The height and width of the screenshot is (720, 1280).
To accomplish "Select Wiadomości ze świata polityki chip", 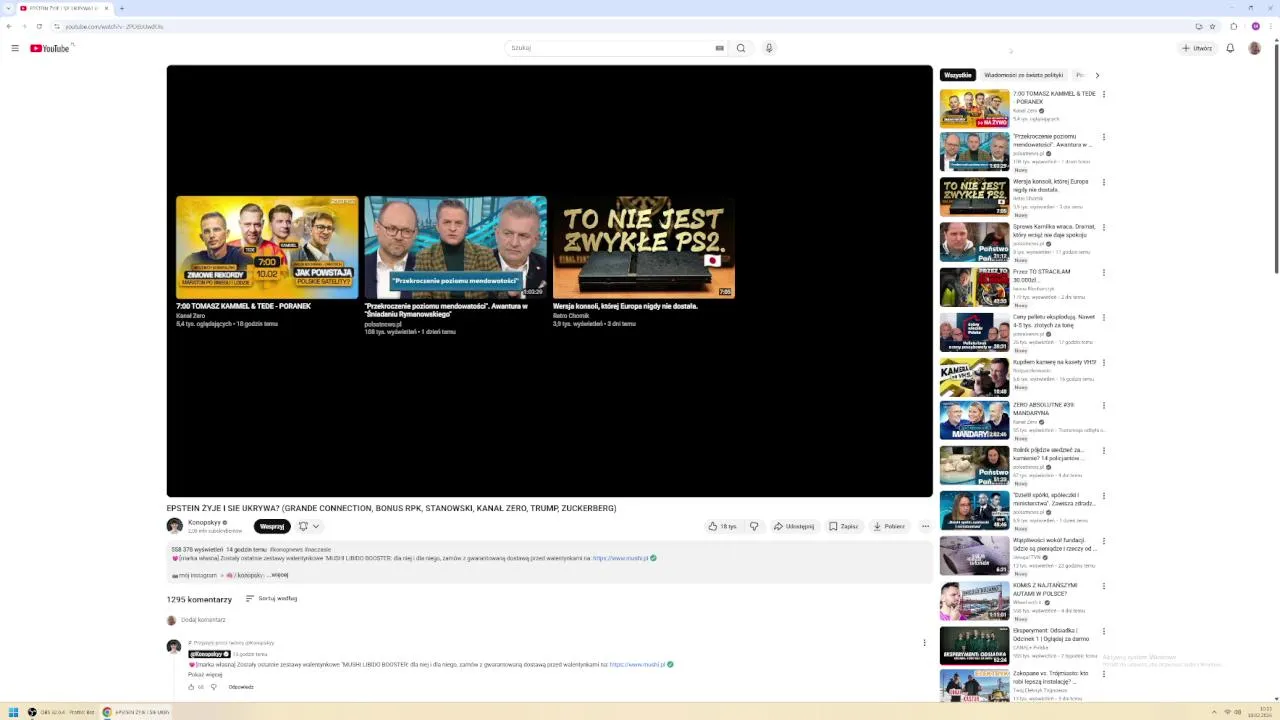I will point(1023,75).
